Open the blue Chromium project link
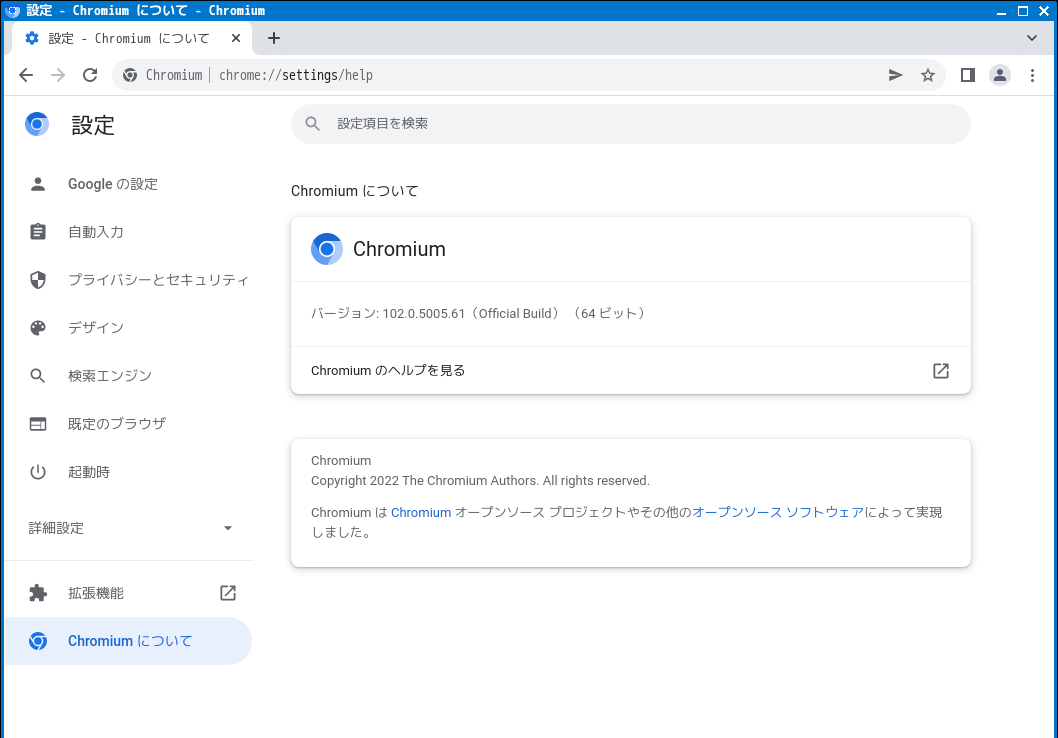 (x=421, y=513)
